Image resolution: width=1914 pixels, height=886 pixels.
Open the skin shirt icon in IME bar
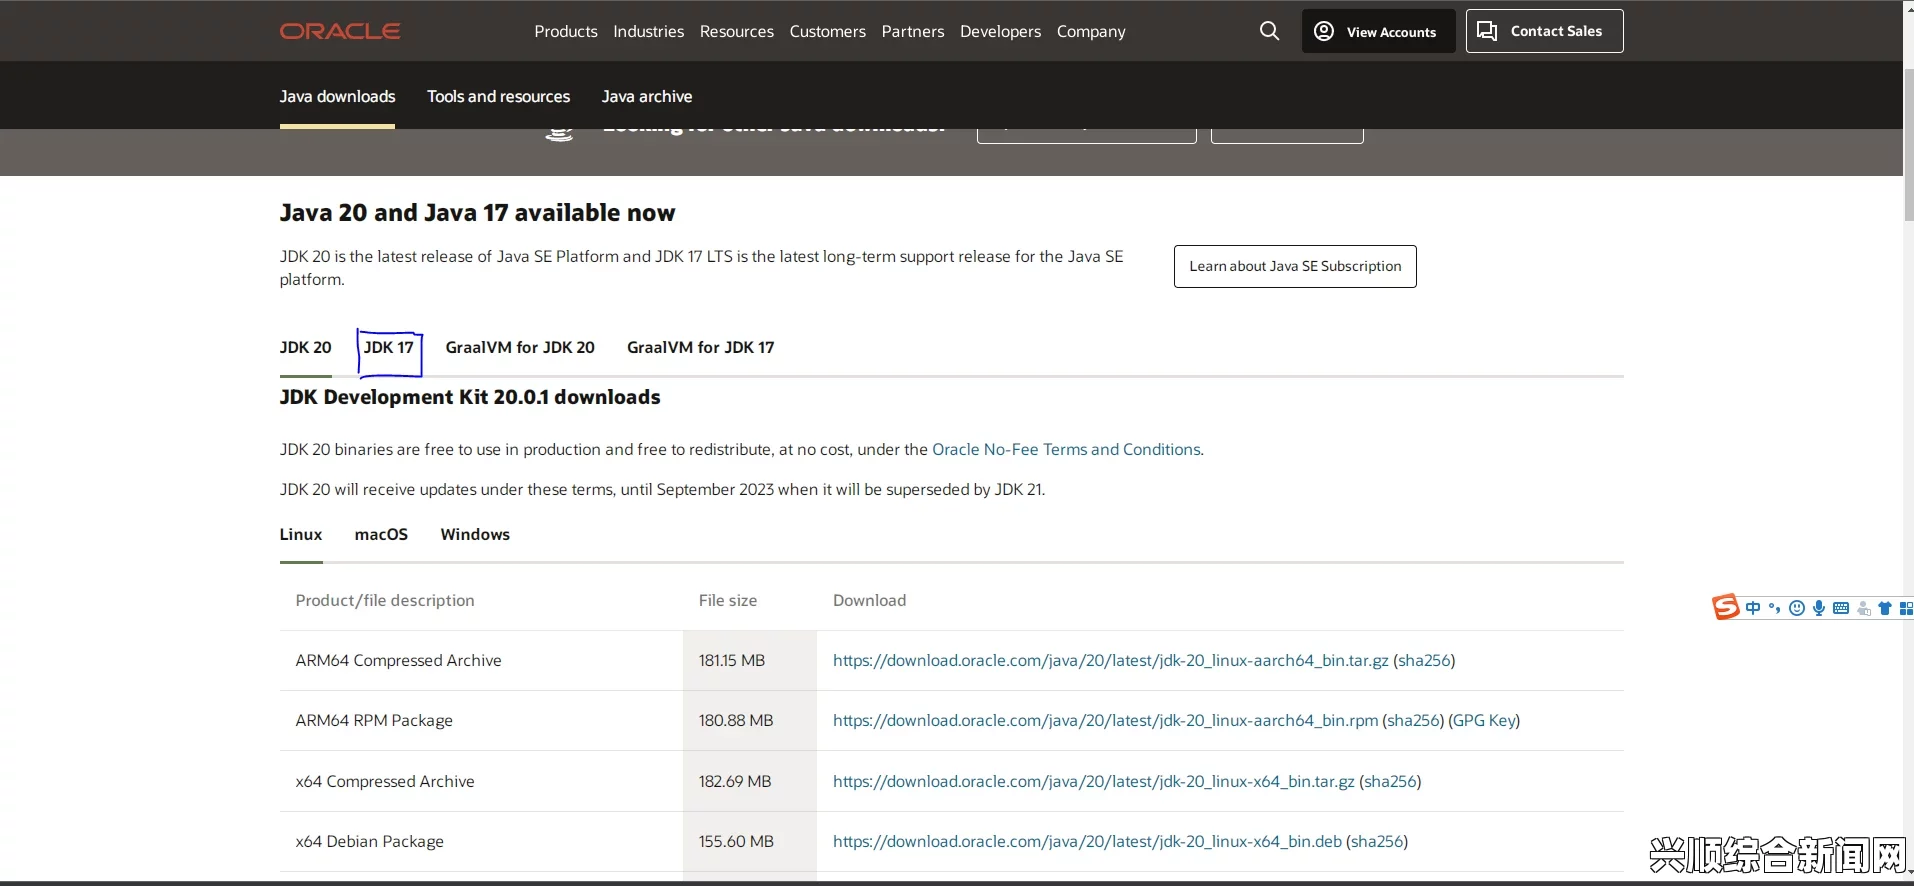1885,608
